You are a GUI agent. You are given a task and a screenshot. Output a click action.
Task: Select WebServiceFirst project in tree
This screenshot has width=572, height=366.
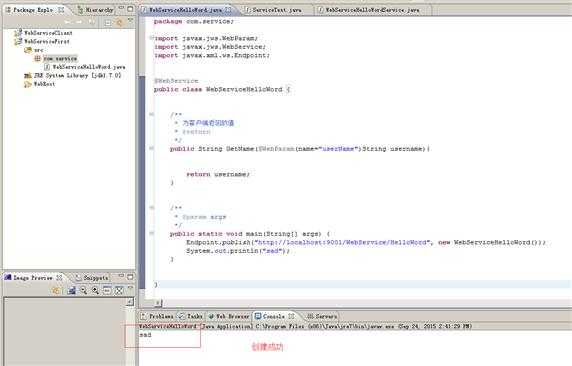(x=47, y=41)
